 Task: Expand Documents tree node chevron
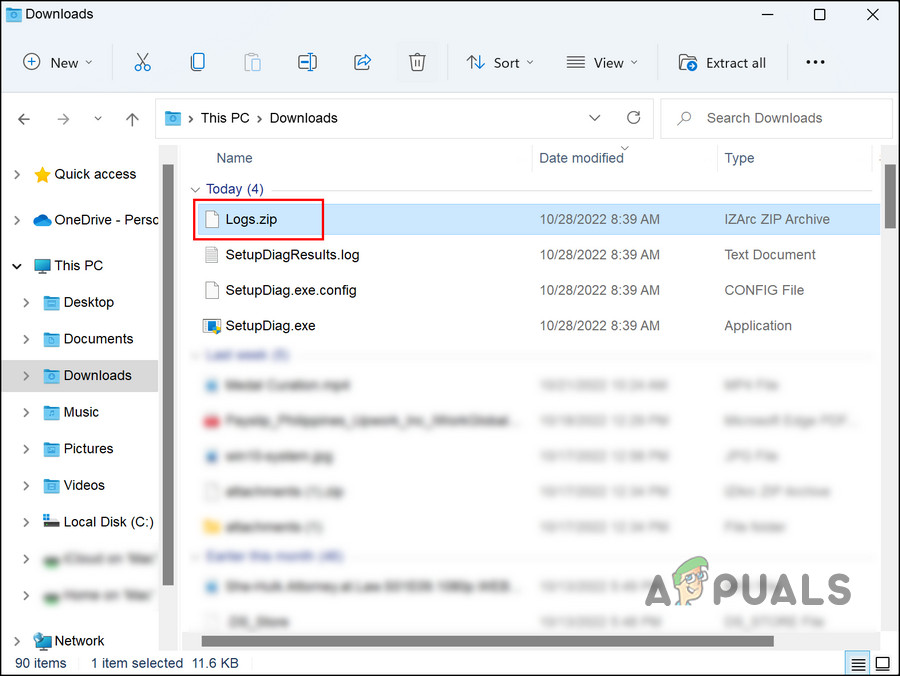26,339
